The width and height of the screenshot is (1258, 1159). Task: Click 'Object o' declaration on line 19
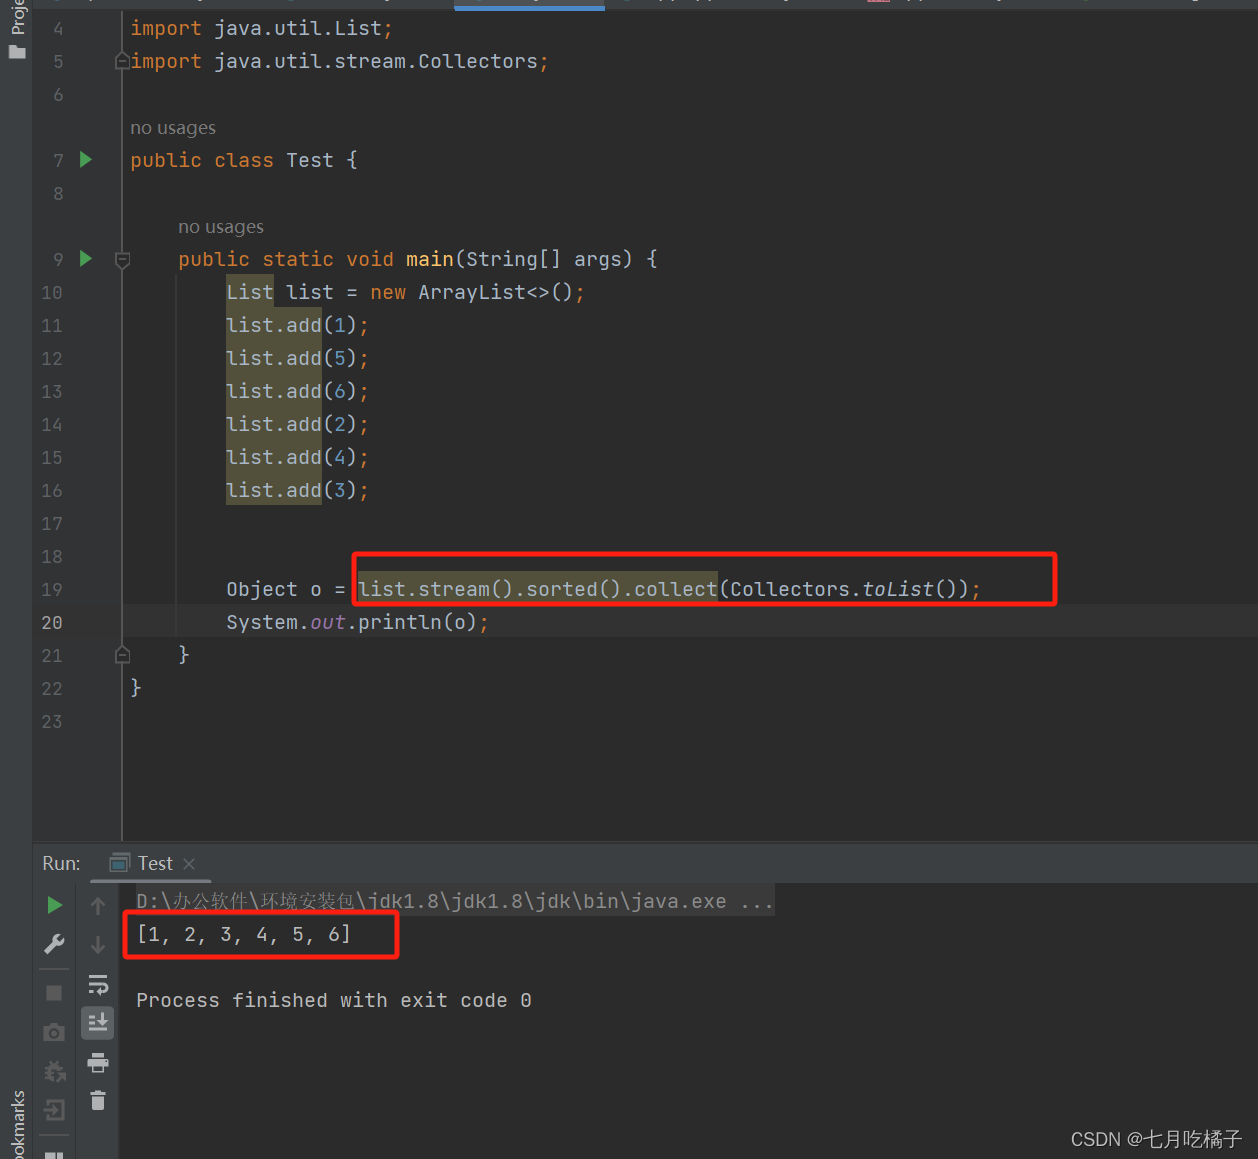(274, 590)
